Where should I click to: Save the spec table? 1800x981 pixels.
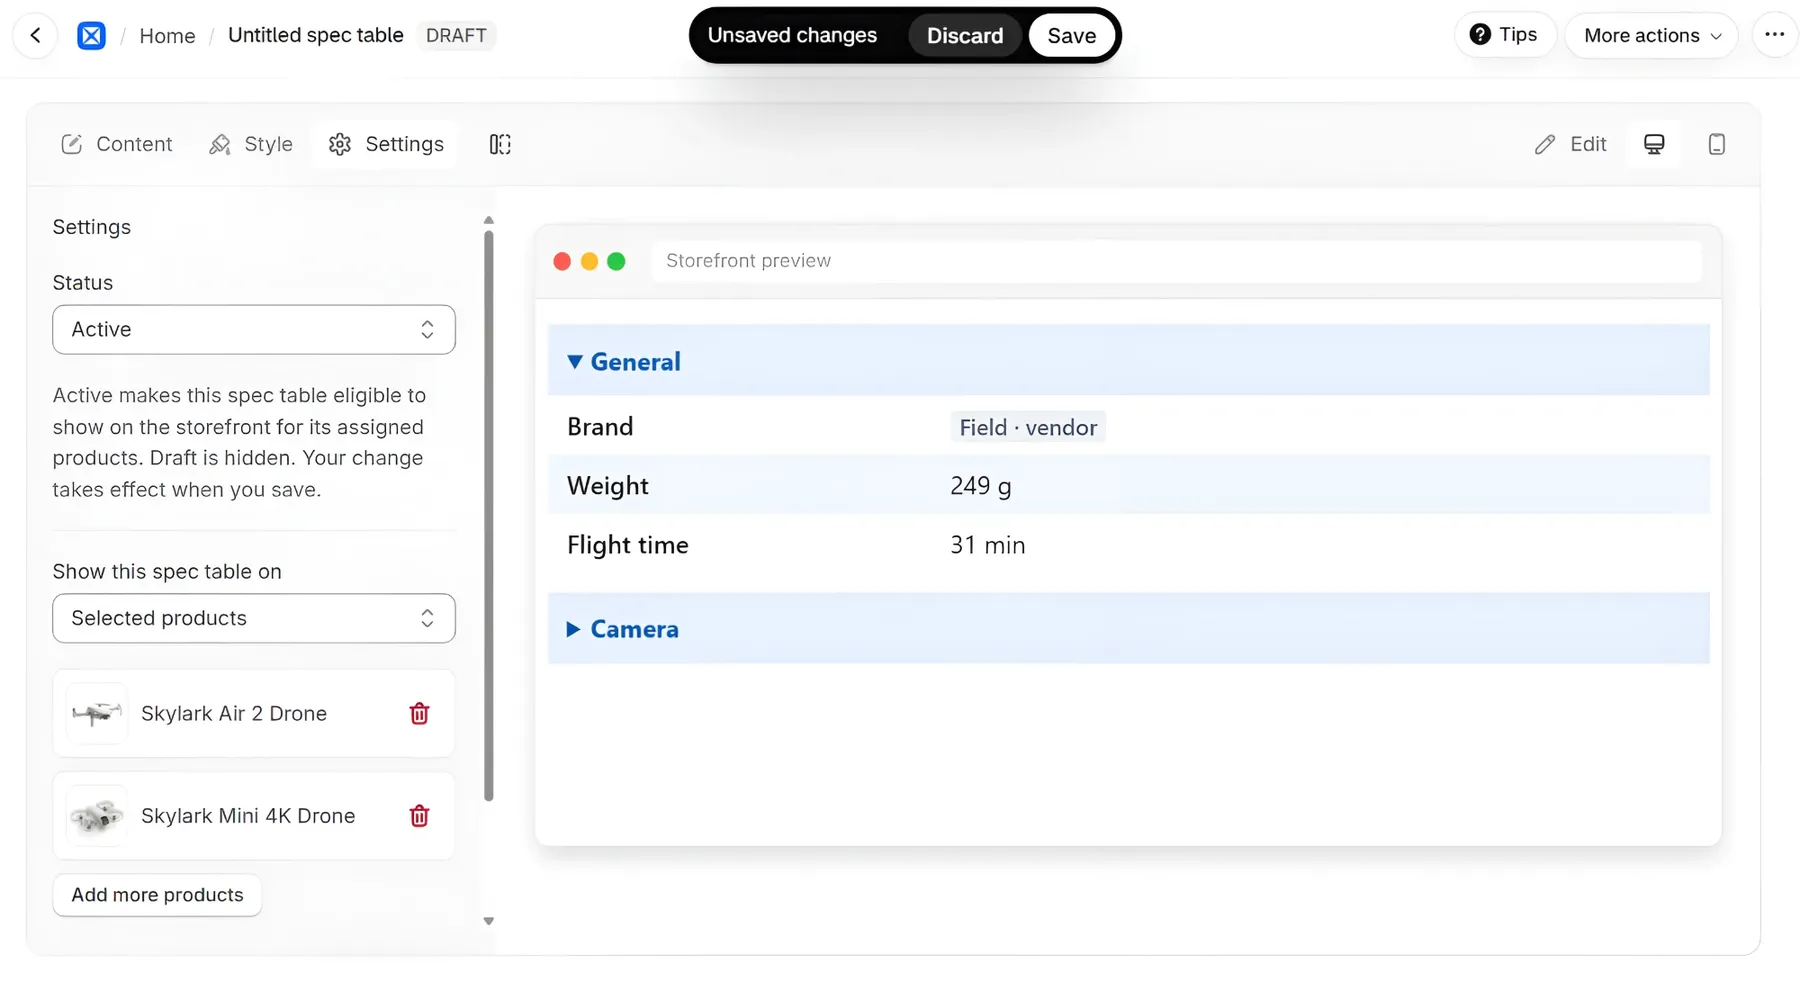1071,36
